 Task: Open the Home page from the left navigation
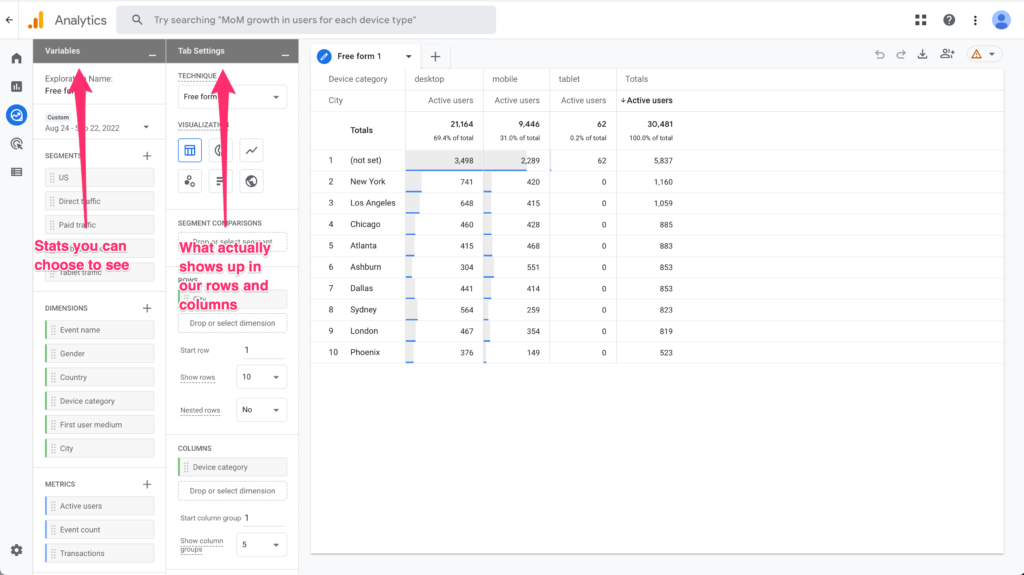16,58
